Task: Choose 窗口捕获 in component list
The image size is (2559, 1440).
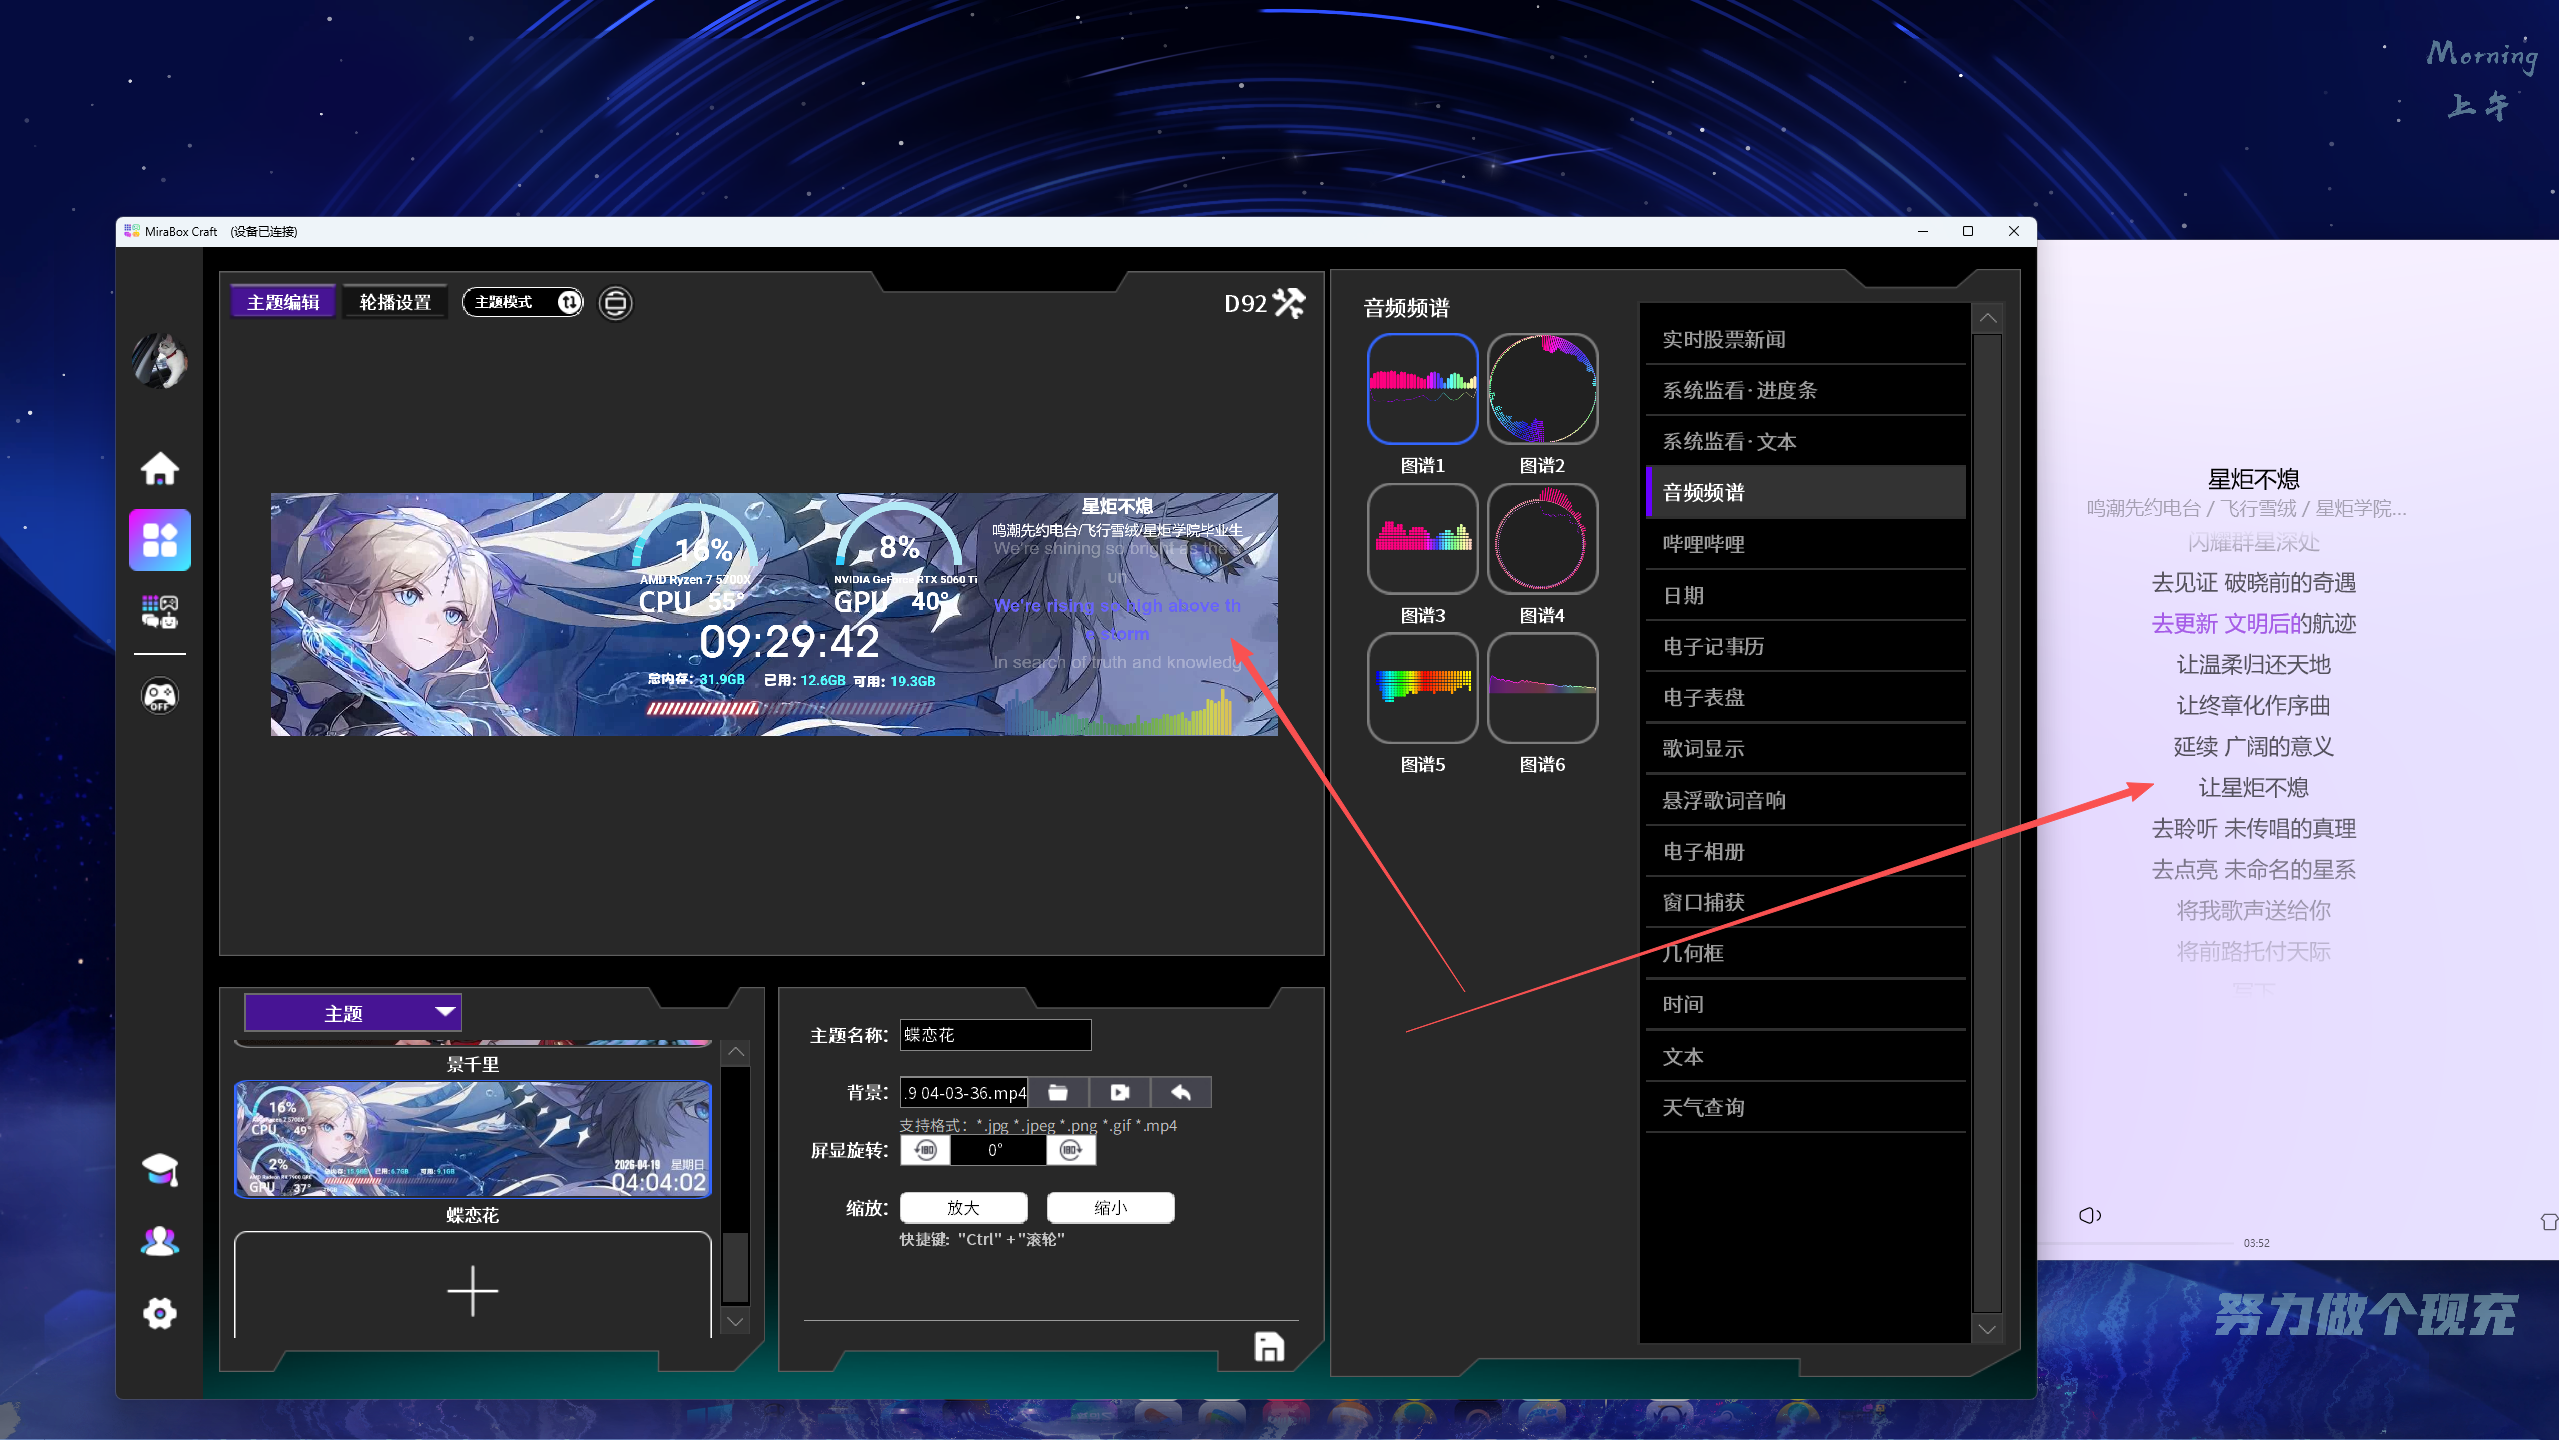Action: tap(1805, 903)
